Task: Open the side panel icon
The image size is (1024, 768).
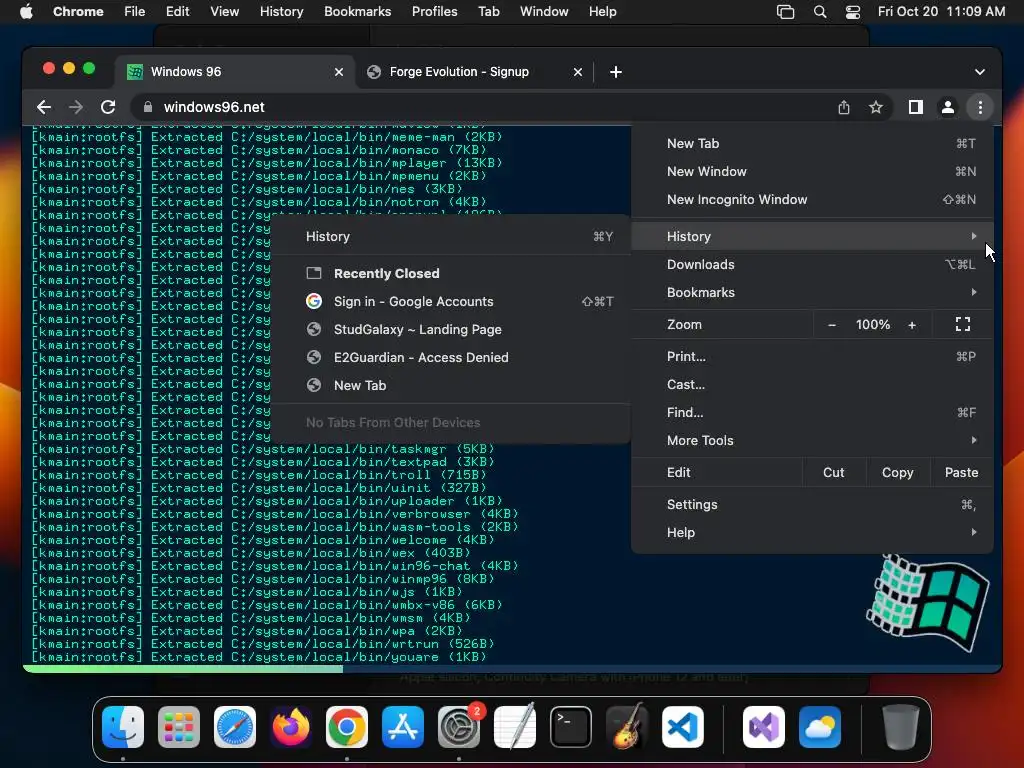Action: coord(916,107)
